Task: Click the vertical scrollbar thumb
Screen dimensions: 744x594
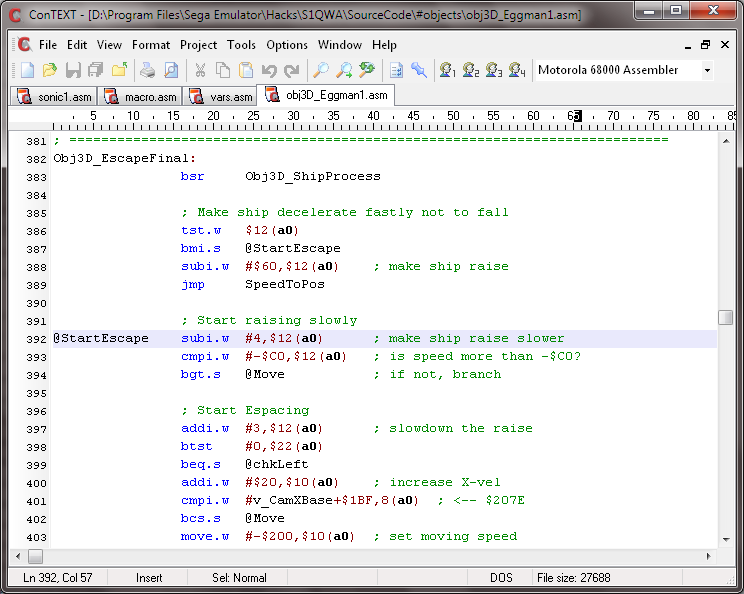Action: coord(725,317)
